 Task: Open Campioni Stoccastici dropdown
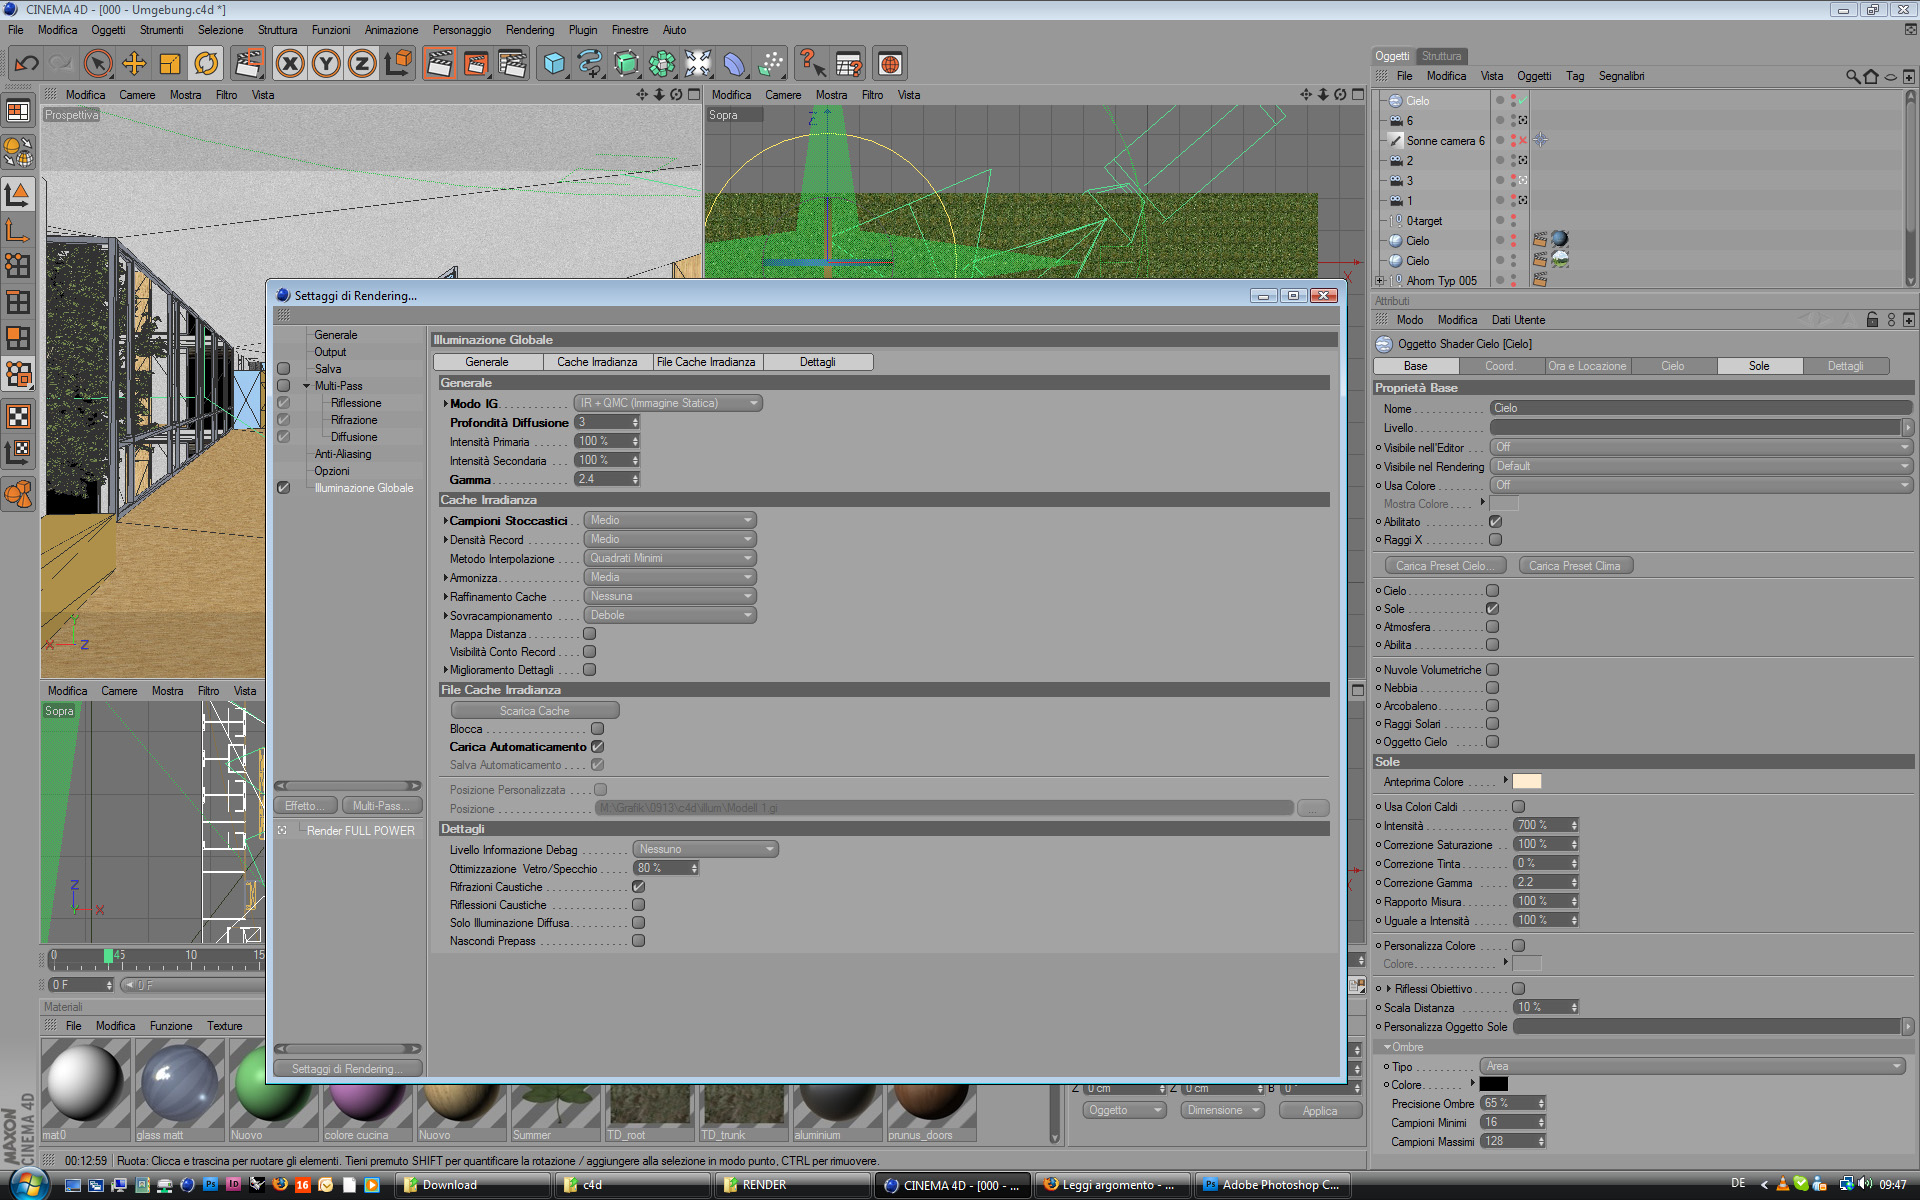669,520
